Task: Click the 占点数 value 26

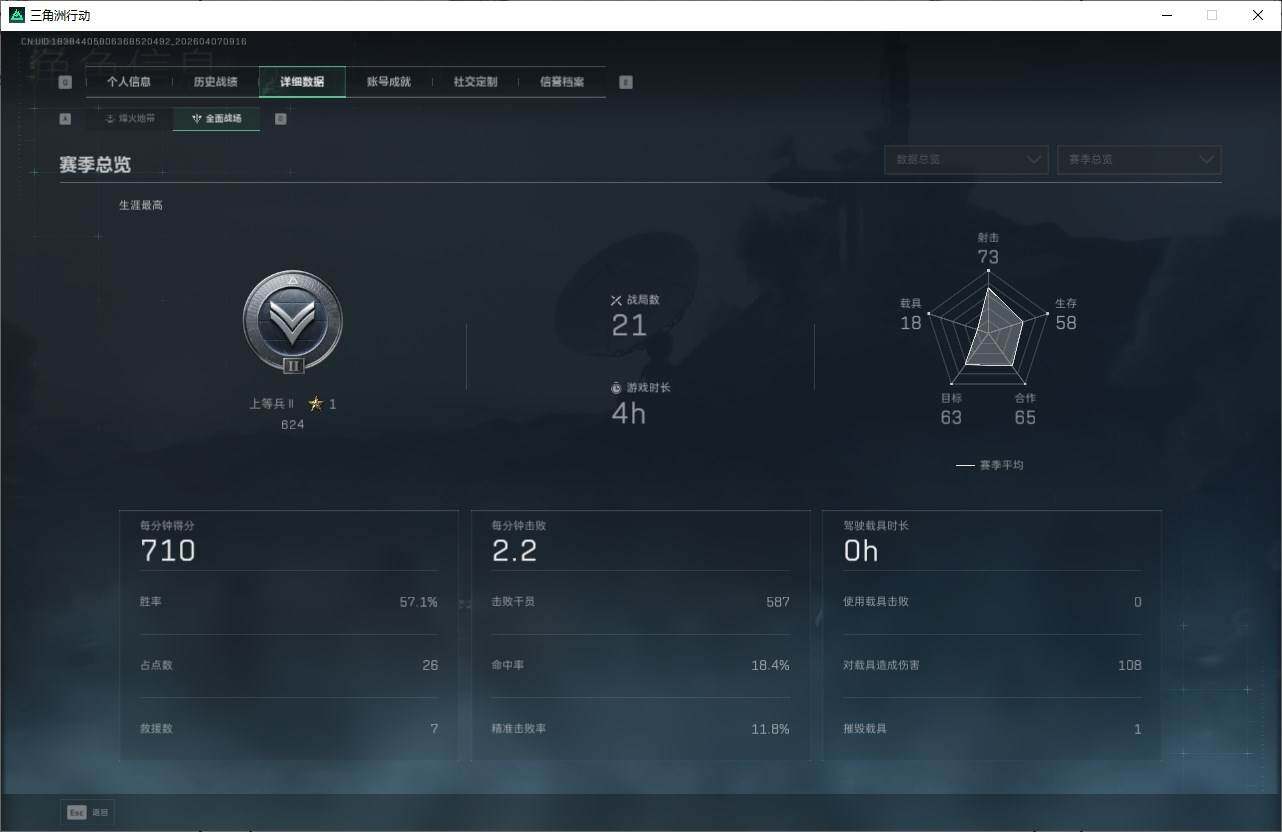Action: coord(430,665)
